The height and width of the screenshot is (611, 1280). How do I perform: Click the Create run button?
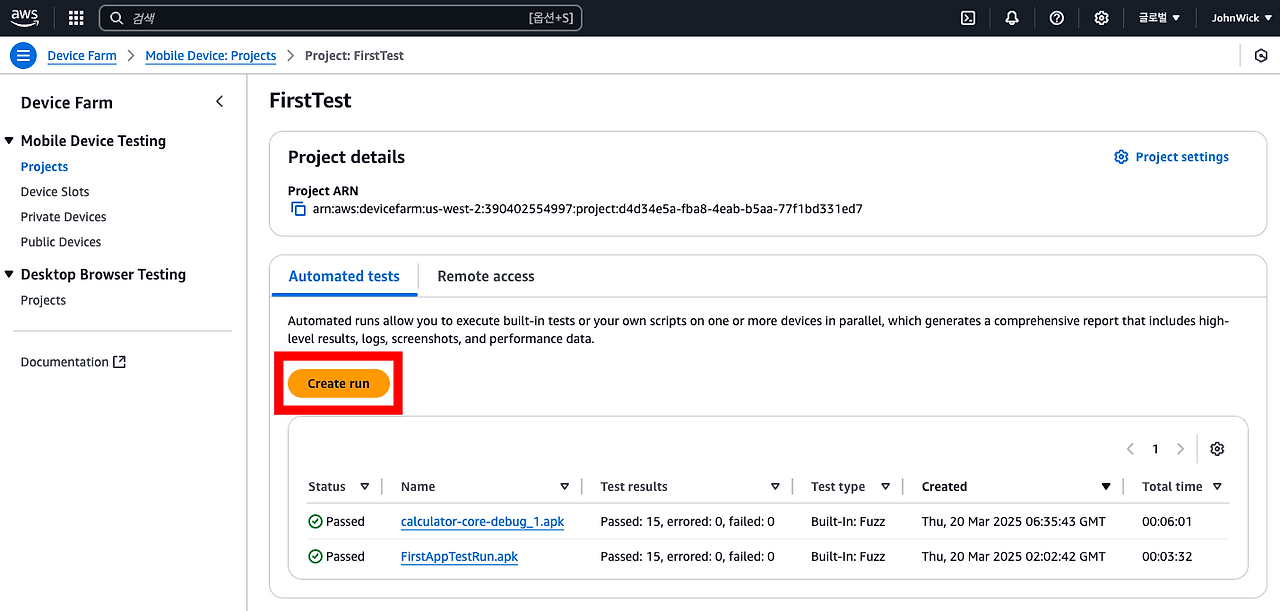click(x=338, y=384)
